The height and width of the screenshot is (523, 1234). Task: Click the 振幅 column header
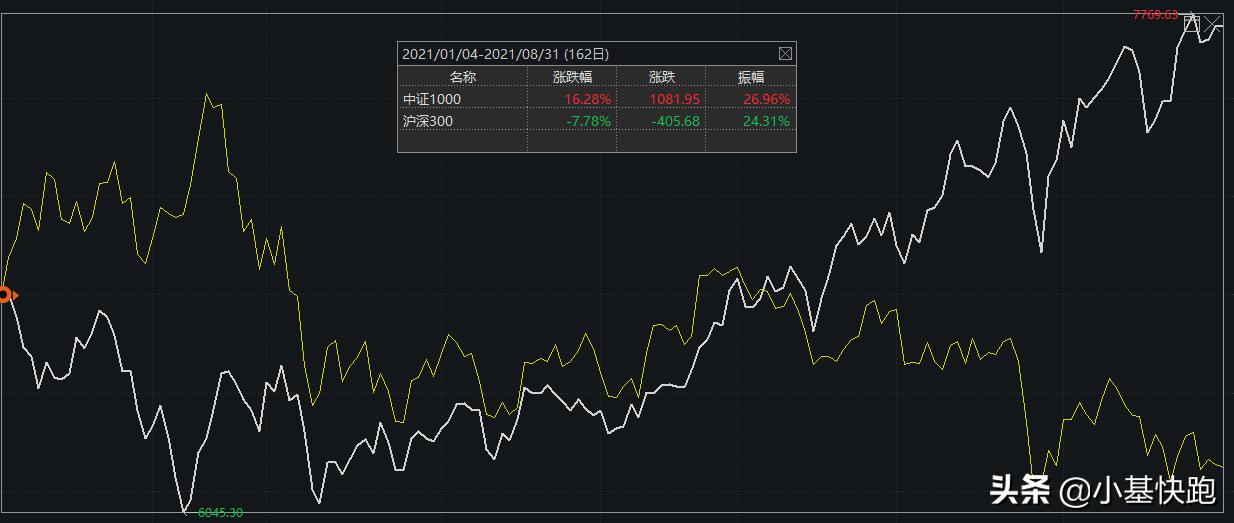click(751, 77)
